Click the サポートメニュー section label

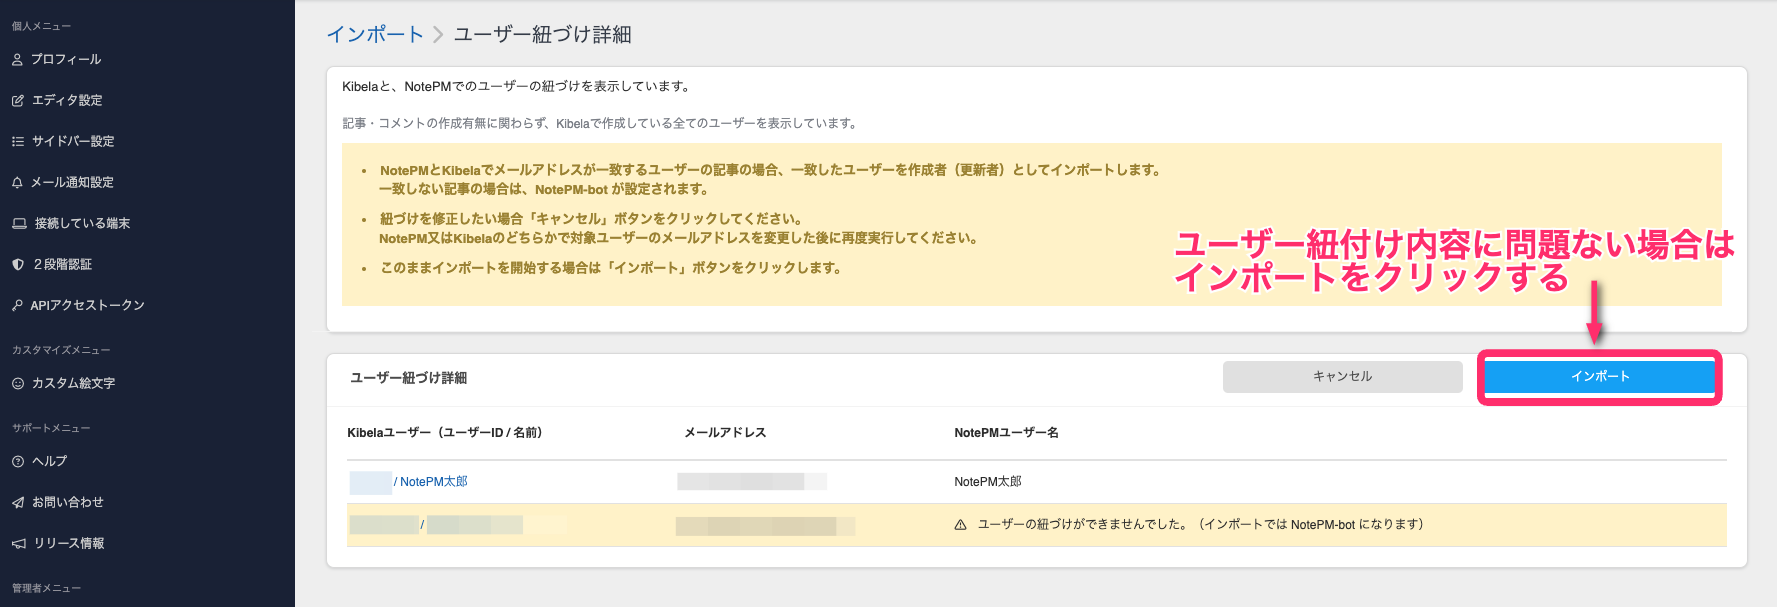[51, 429]
